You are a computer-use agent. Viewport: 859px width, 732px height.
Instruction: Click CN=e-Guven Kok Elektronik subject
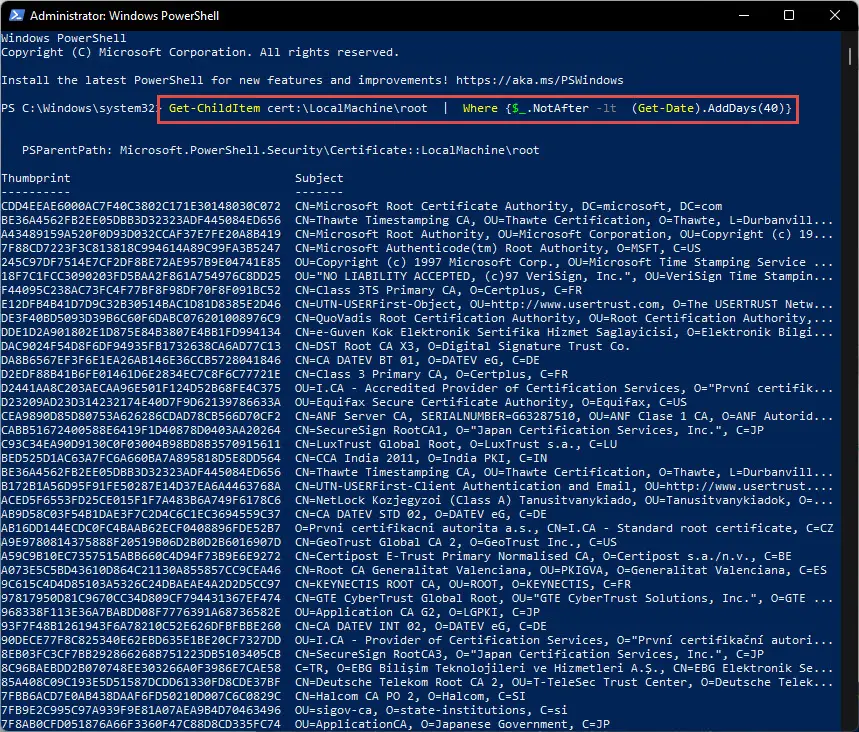point(564,332)
